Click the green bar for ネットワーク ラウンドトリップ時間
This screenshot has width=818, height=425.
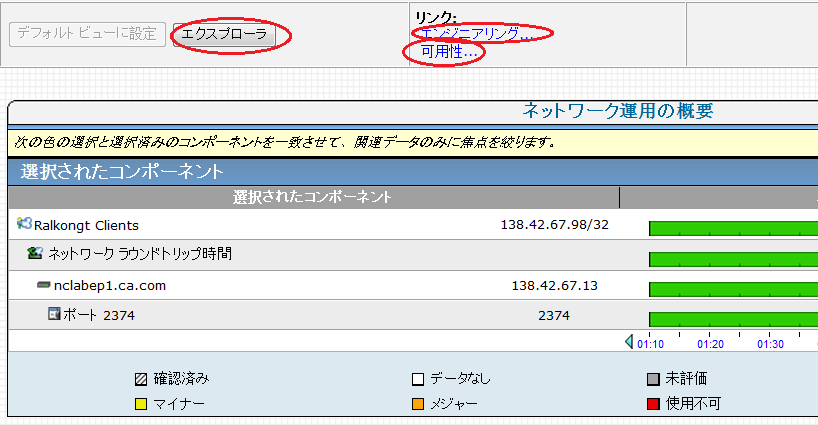(x=733, y=259)
